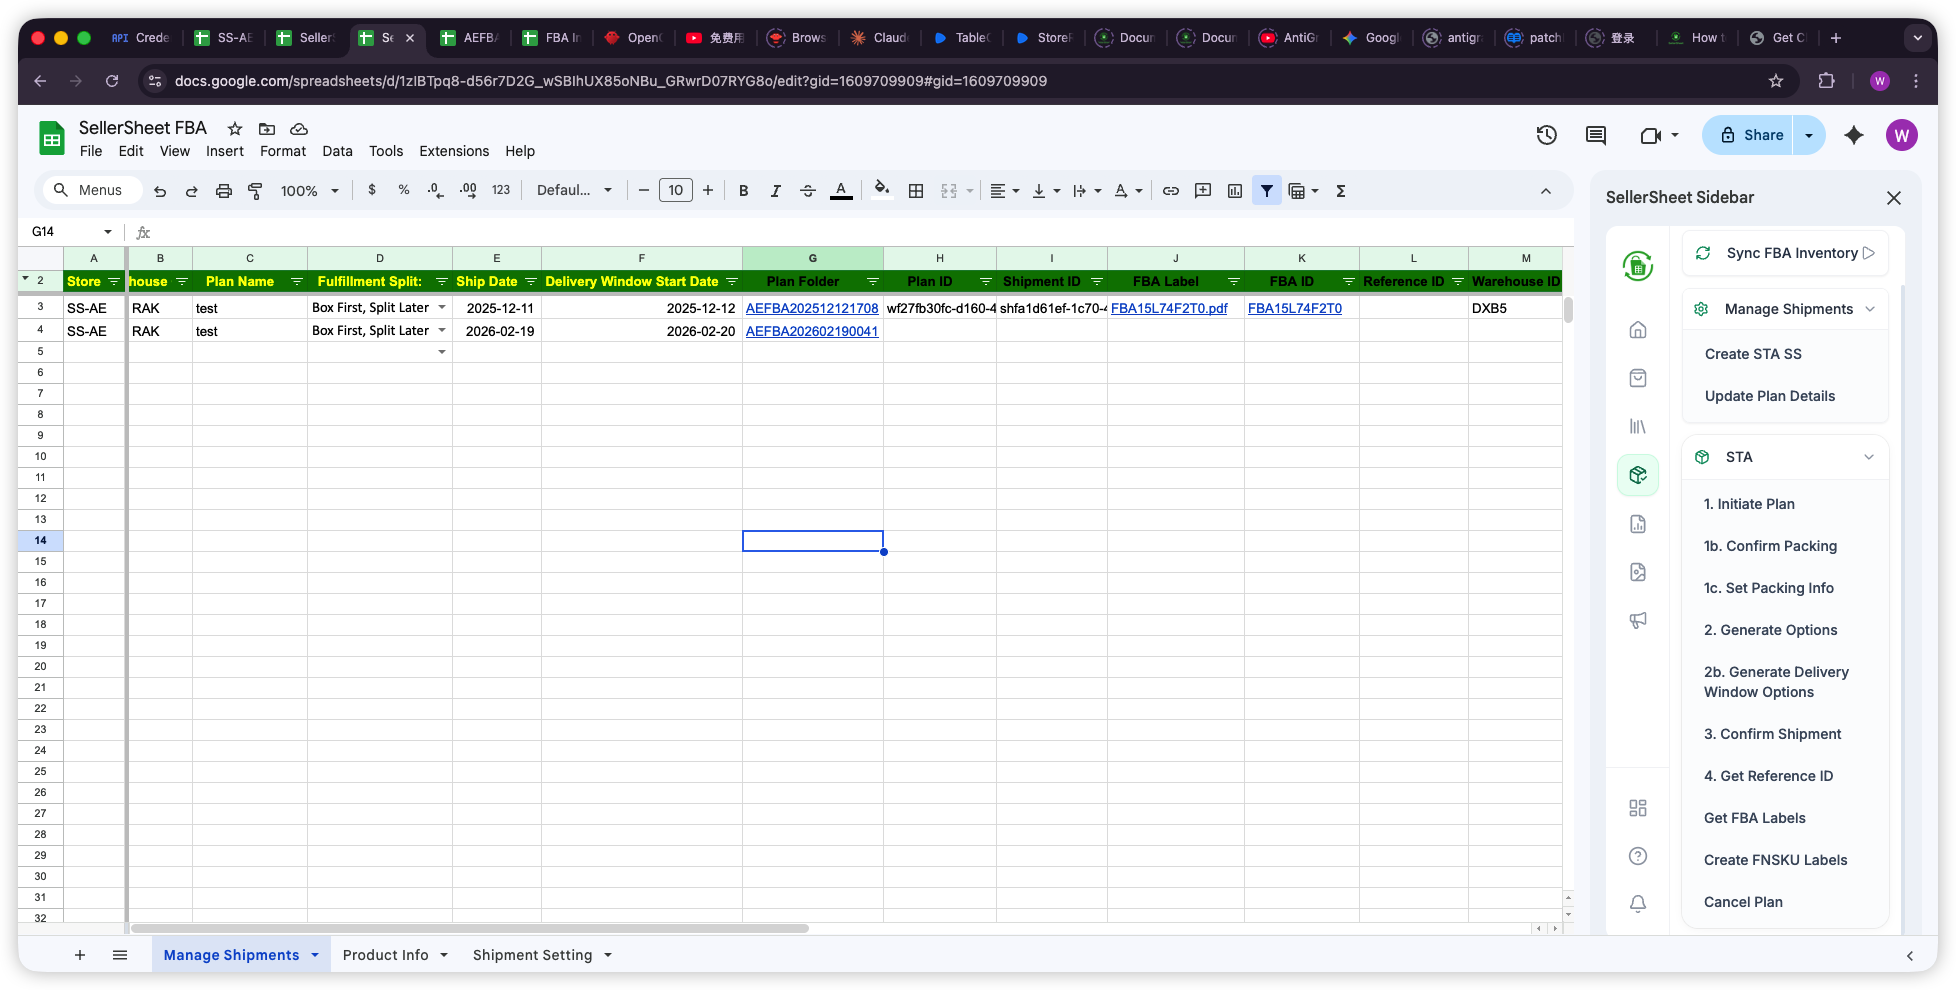Click the help question mark icon in sidebar
The height and width of the screenshot is (990, 1956).
1637,856
